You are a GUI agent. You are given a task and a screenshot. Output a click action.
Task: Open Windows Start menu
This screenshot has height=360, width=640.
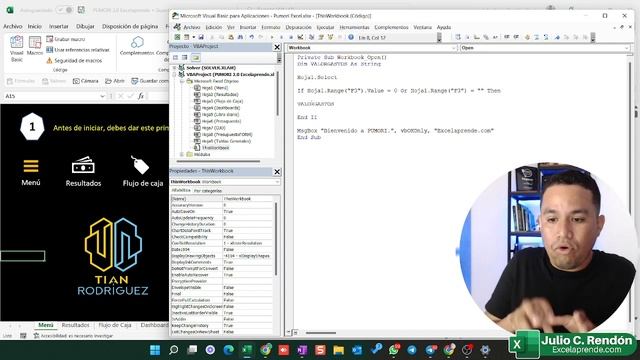pos(155,350)
